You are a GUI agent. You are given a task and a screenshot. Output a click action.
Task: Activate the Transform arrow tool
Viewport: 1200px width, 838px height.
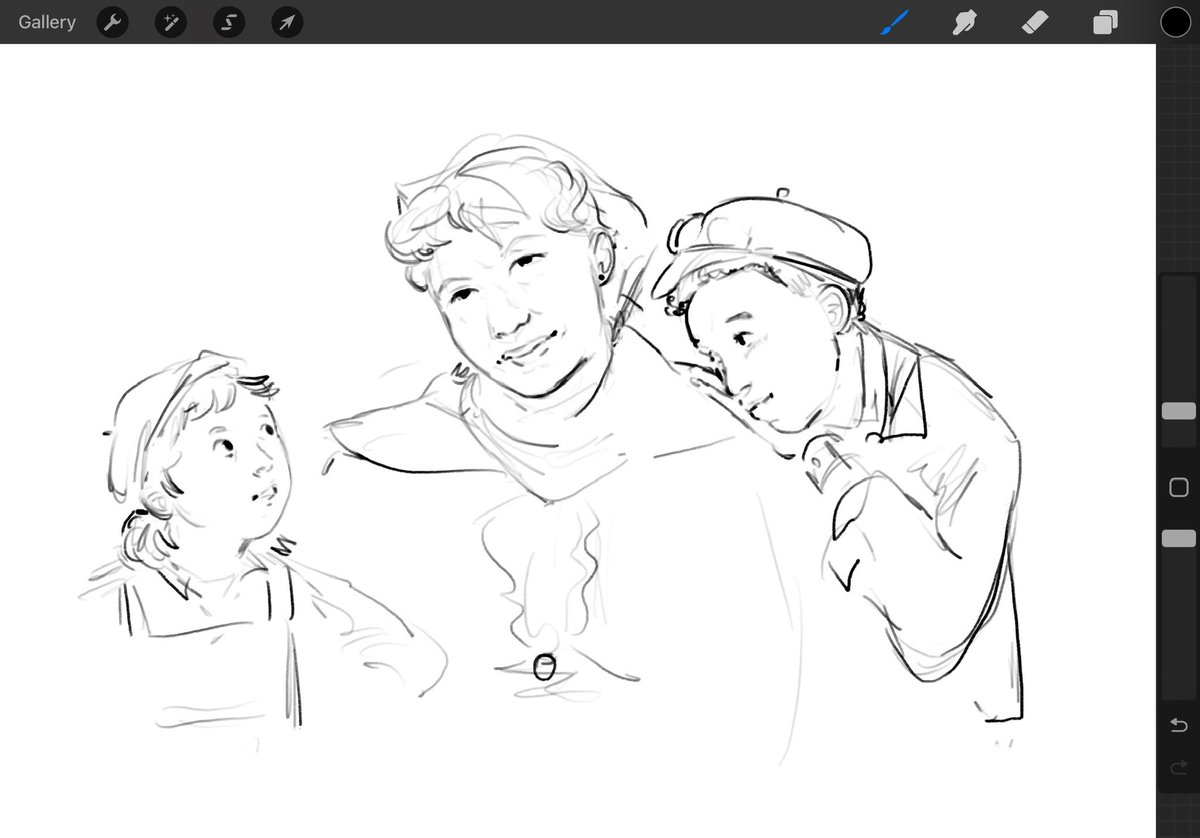(x=287, y=22)
